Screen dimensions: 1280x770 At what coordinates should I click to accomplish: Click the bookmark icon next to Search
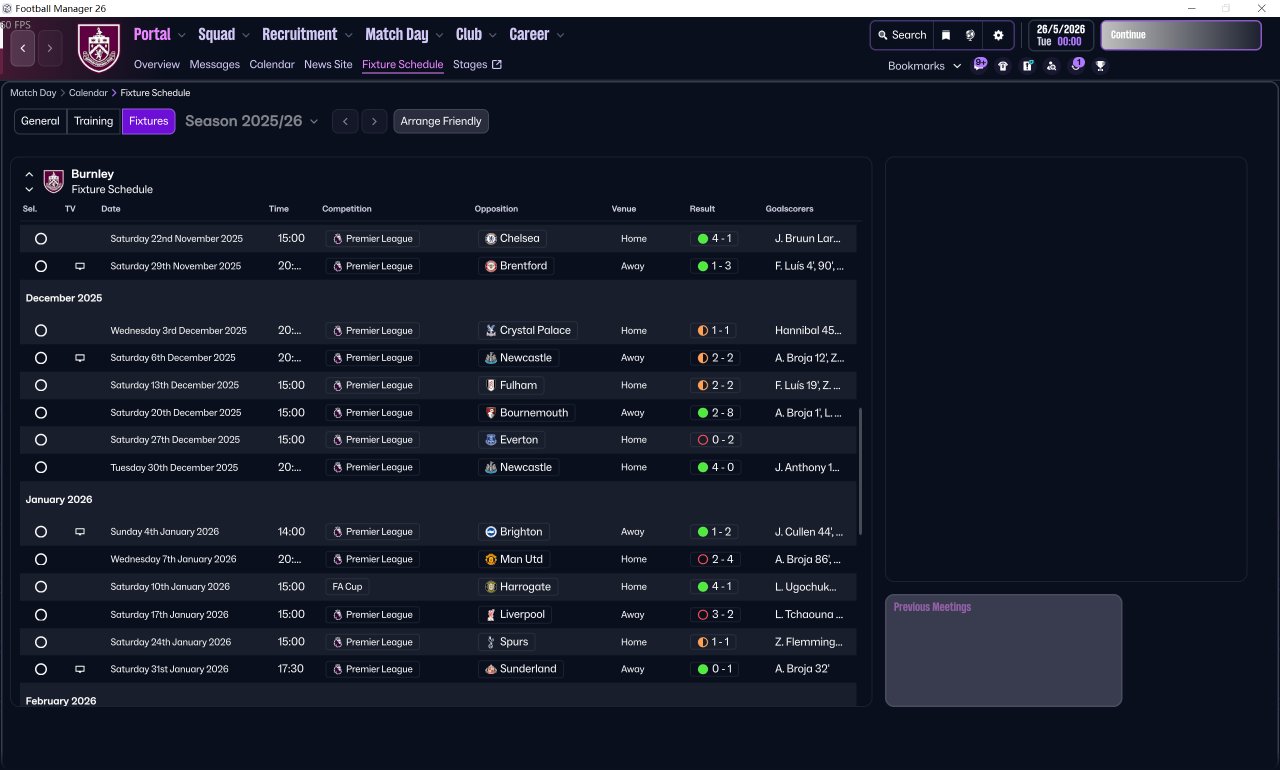pyautogui.click(x=946, y=35)
